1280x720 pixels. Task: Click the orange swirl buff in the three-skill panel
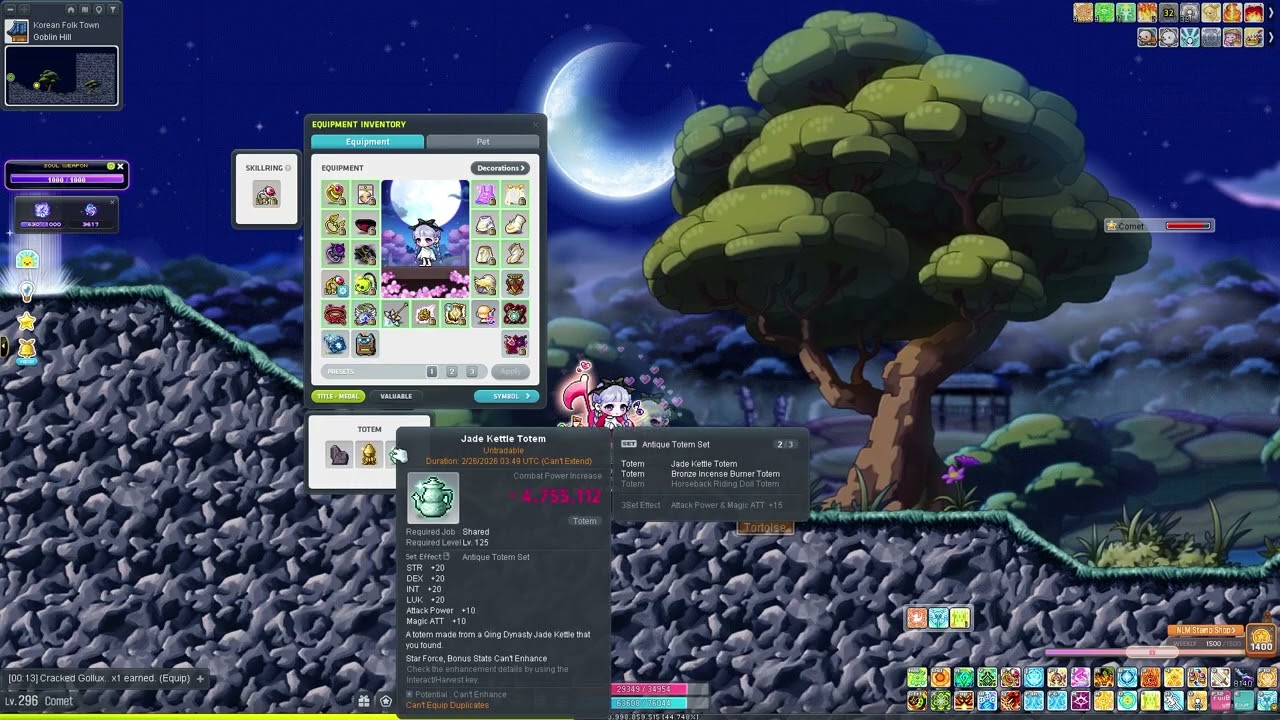tap(917, 618)
